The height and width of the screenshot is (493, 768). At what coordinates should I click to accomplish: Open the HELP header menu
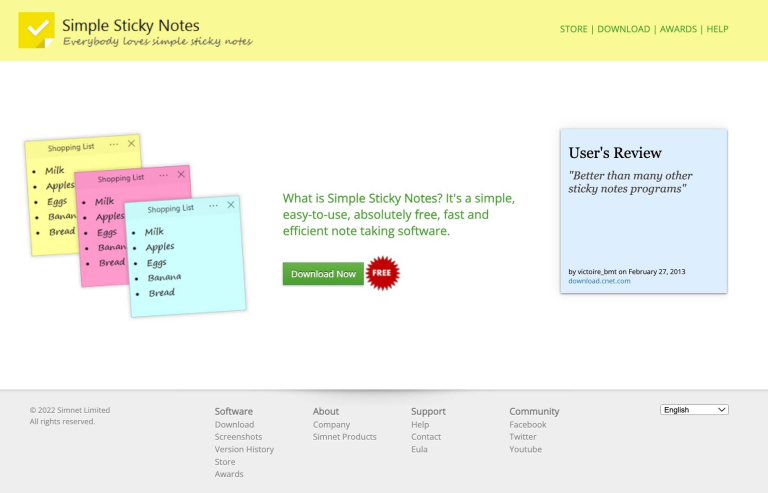[717, 29]
